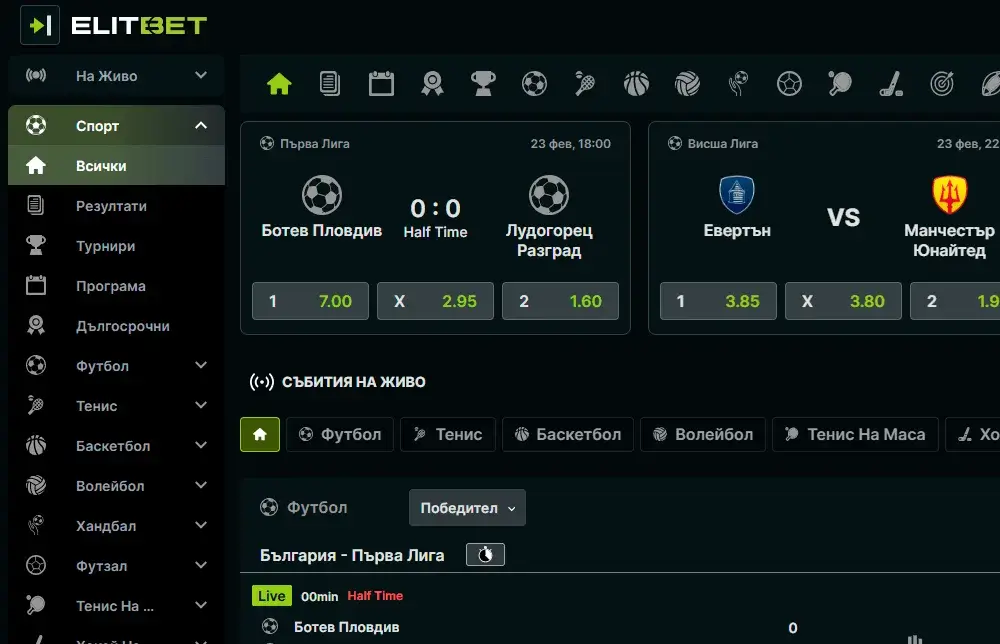Image resolution: width=1000 pixels, height=644 pixels.
Task: Expand Тенис in the left sidebar
Action: [116, 406]
